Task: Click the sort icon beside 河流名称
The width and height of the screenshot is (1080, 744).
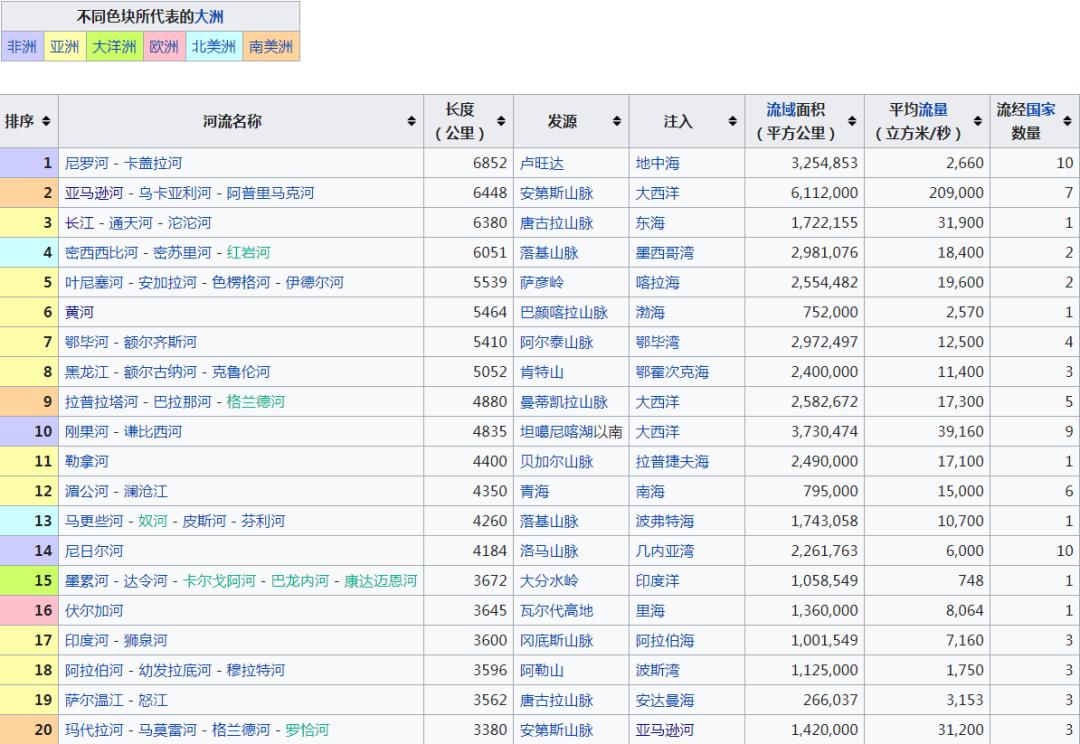Action: point(414,119)
